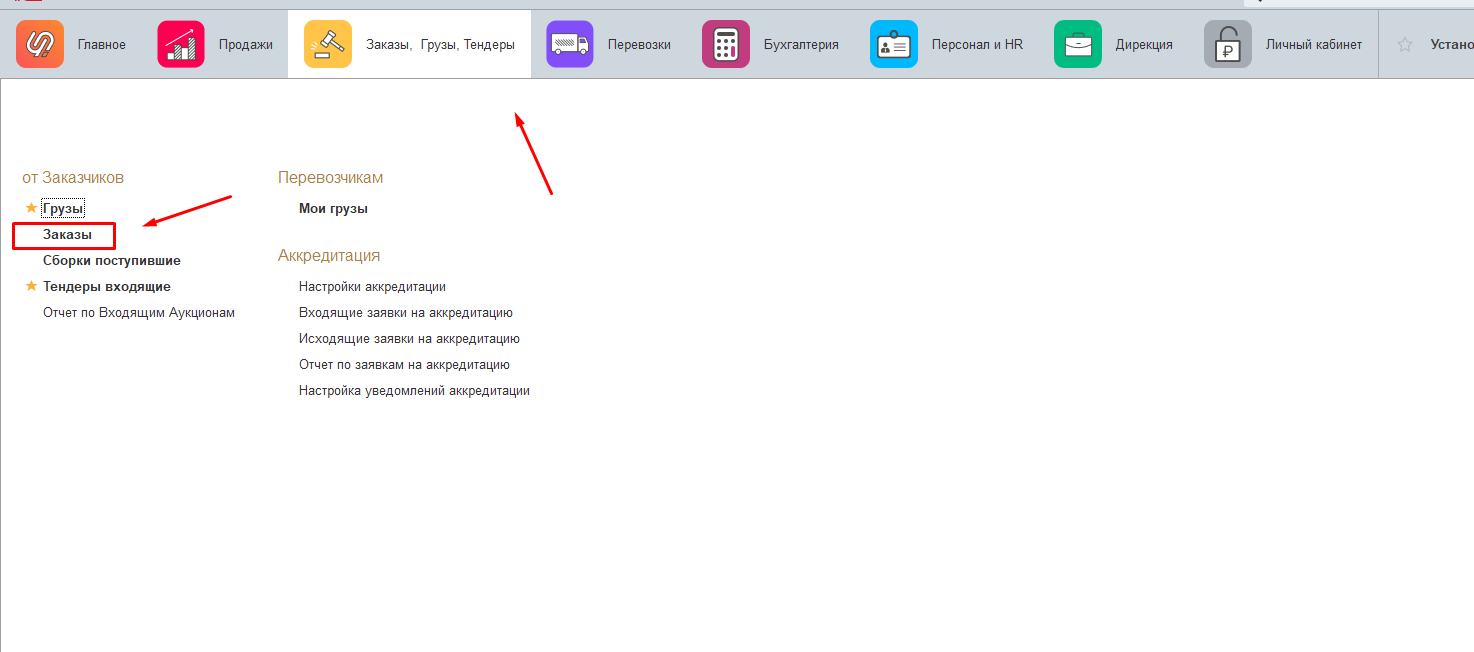Open the Заказы link

[x=67, y=235]
